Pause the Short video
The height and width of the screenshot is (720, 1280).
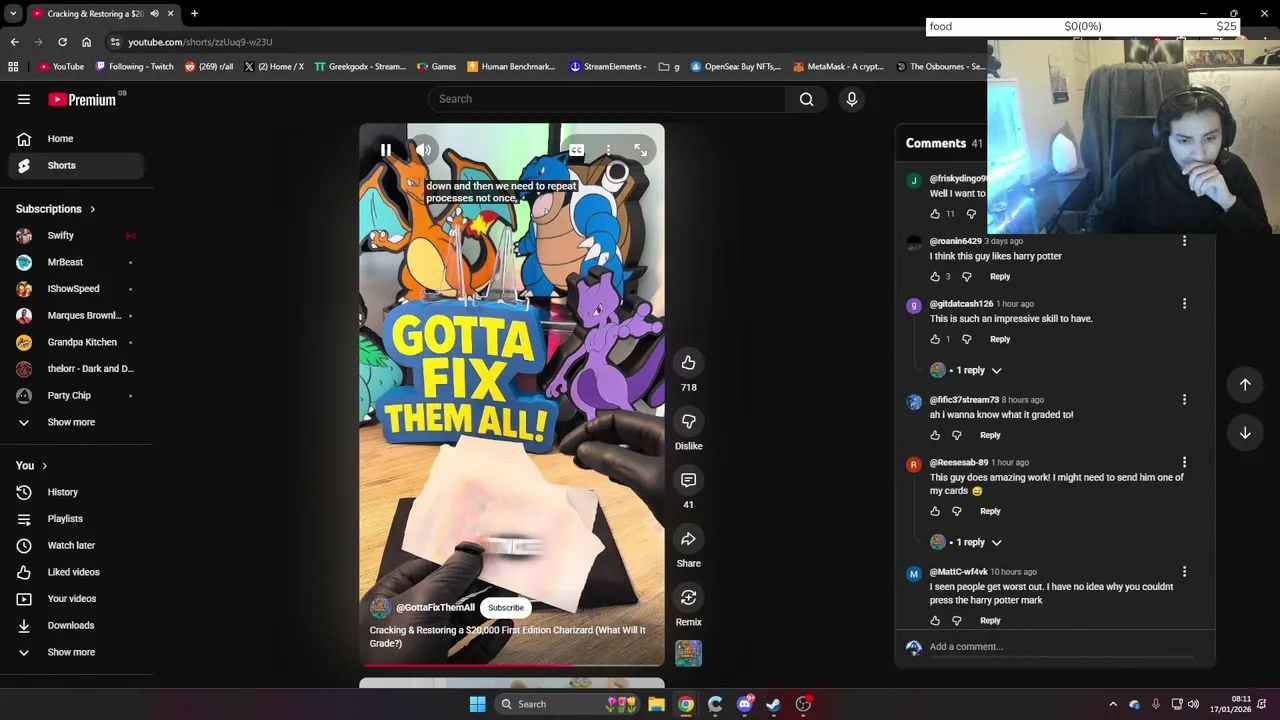coord(385,150)
